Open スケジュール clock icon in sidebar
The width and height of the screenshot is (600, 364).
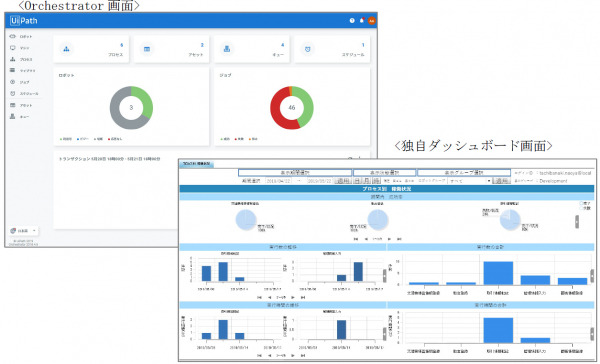pos(13,93)
